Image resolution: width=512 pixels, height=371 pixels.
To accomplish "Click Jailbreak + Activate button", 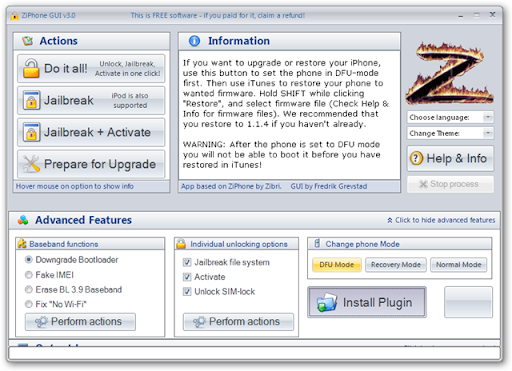I will [x=91, y=132].
